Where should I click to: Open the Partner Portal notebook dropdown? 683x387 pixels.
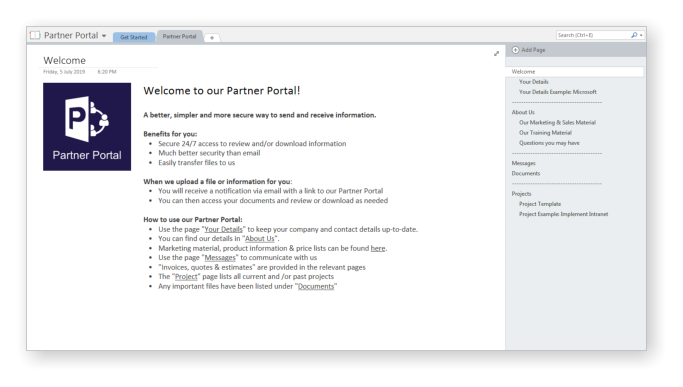pyautogui.click(x=104, y=36)
